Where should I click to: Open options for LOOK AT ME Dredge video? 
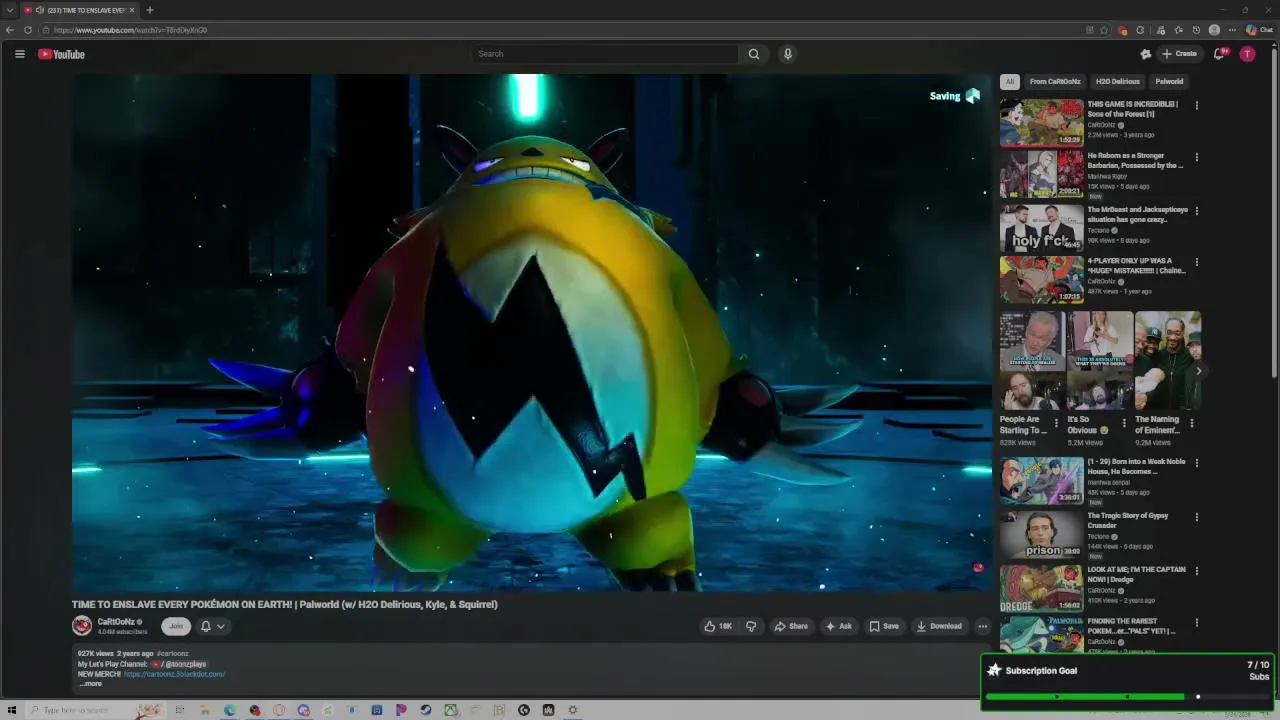click(x=1196, y=571)
